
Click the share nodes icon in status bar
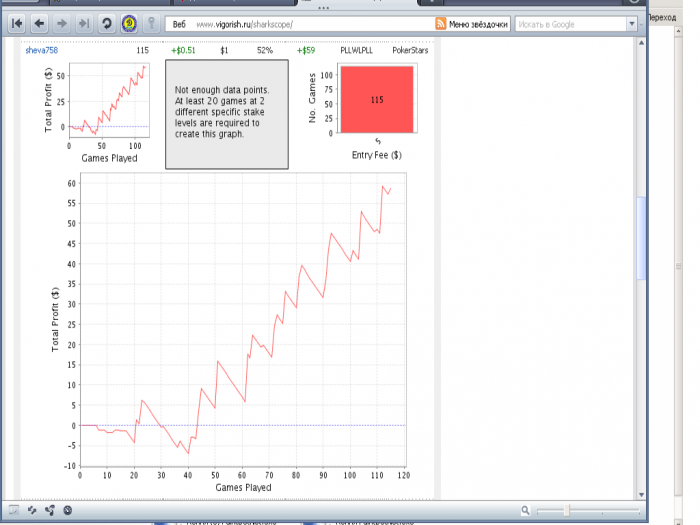point(50,510)
